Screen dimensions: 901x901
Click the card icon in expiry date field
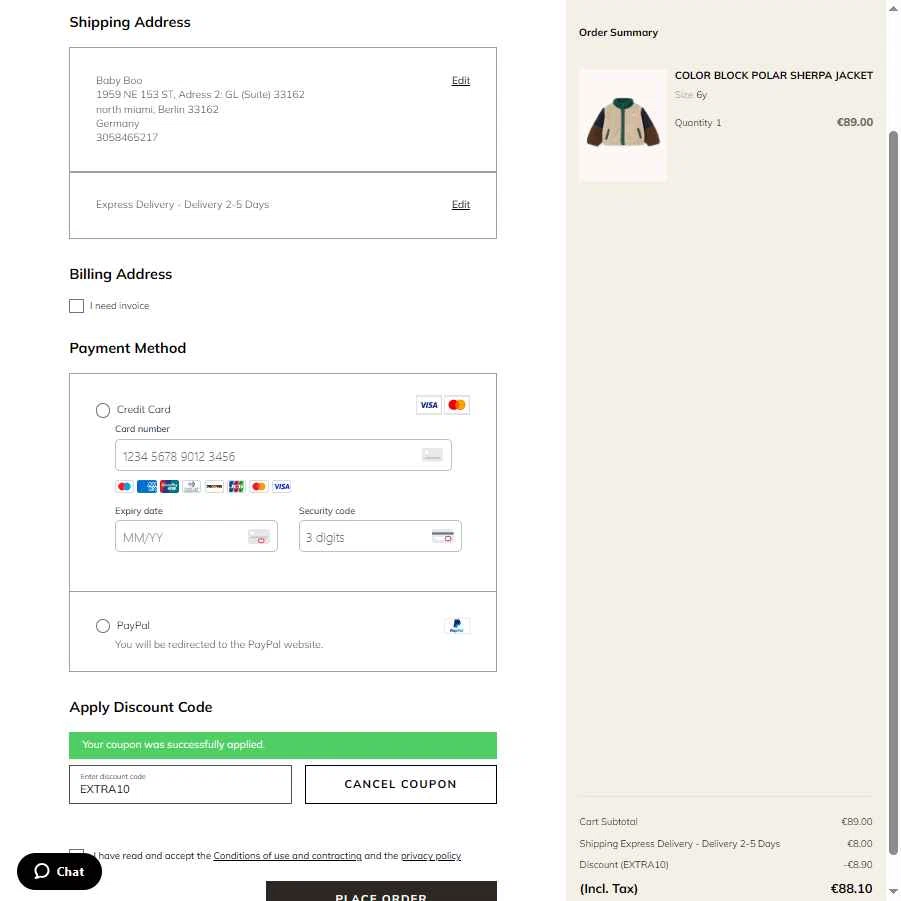point(259,537)
